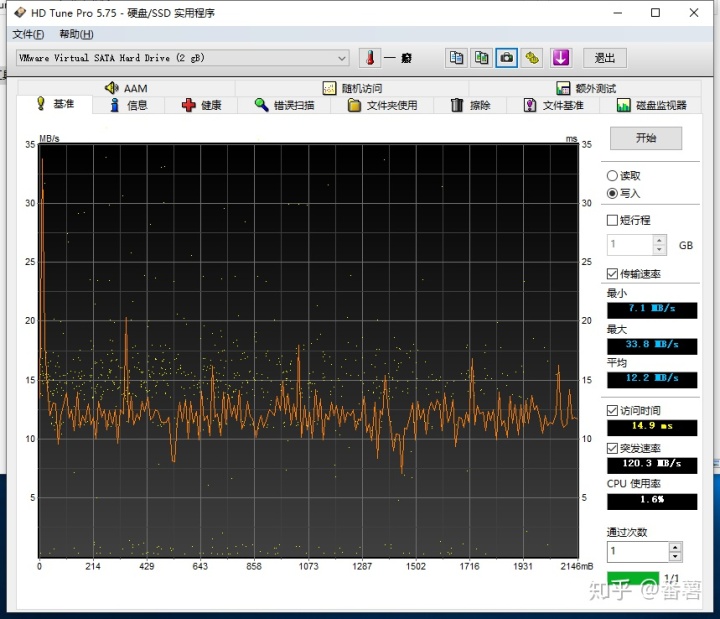Viewport: 720px width, 619px height.
Task: Open the 擦除 erase tab
Action: (470, 105)
